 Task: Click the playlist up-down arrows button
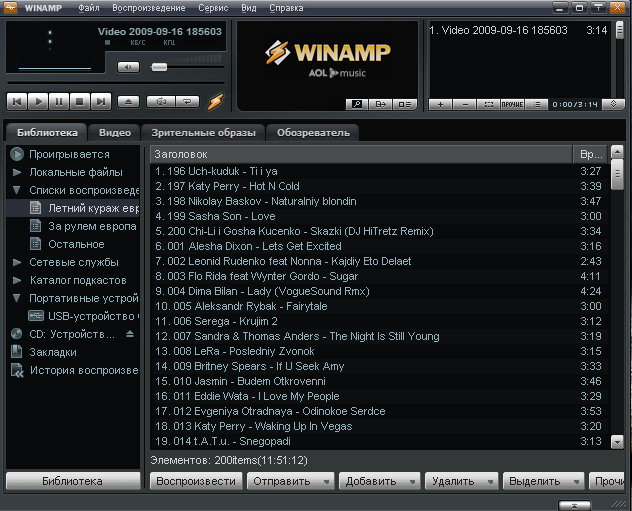(x=613, y=104)
